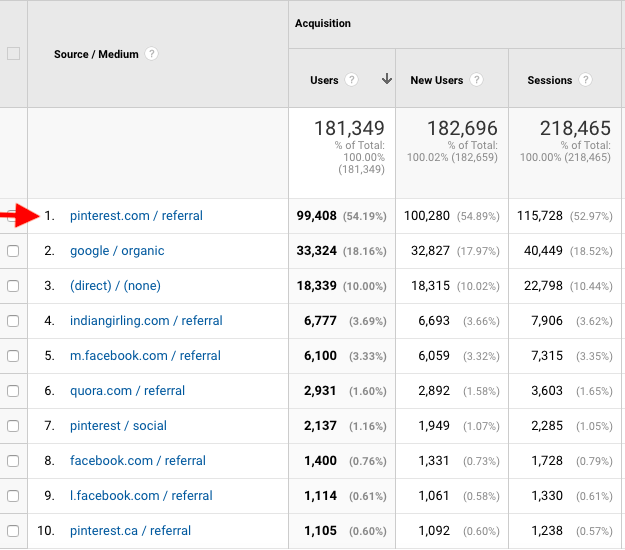Open the quora.com / referral link
Screen dimensions: 625x550
tap(128, 391)
